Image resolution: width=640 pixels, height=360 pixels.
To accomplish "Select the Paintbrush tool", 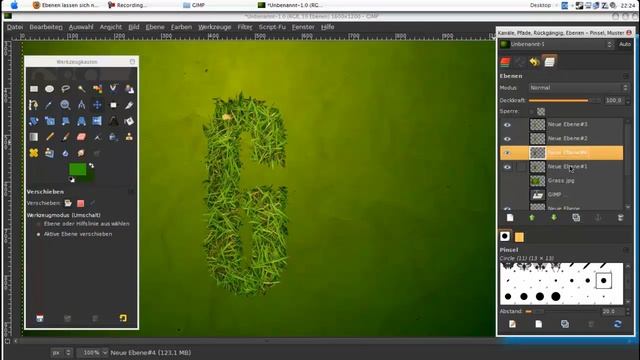I will [x=65, y=137].
